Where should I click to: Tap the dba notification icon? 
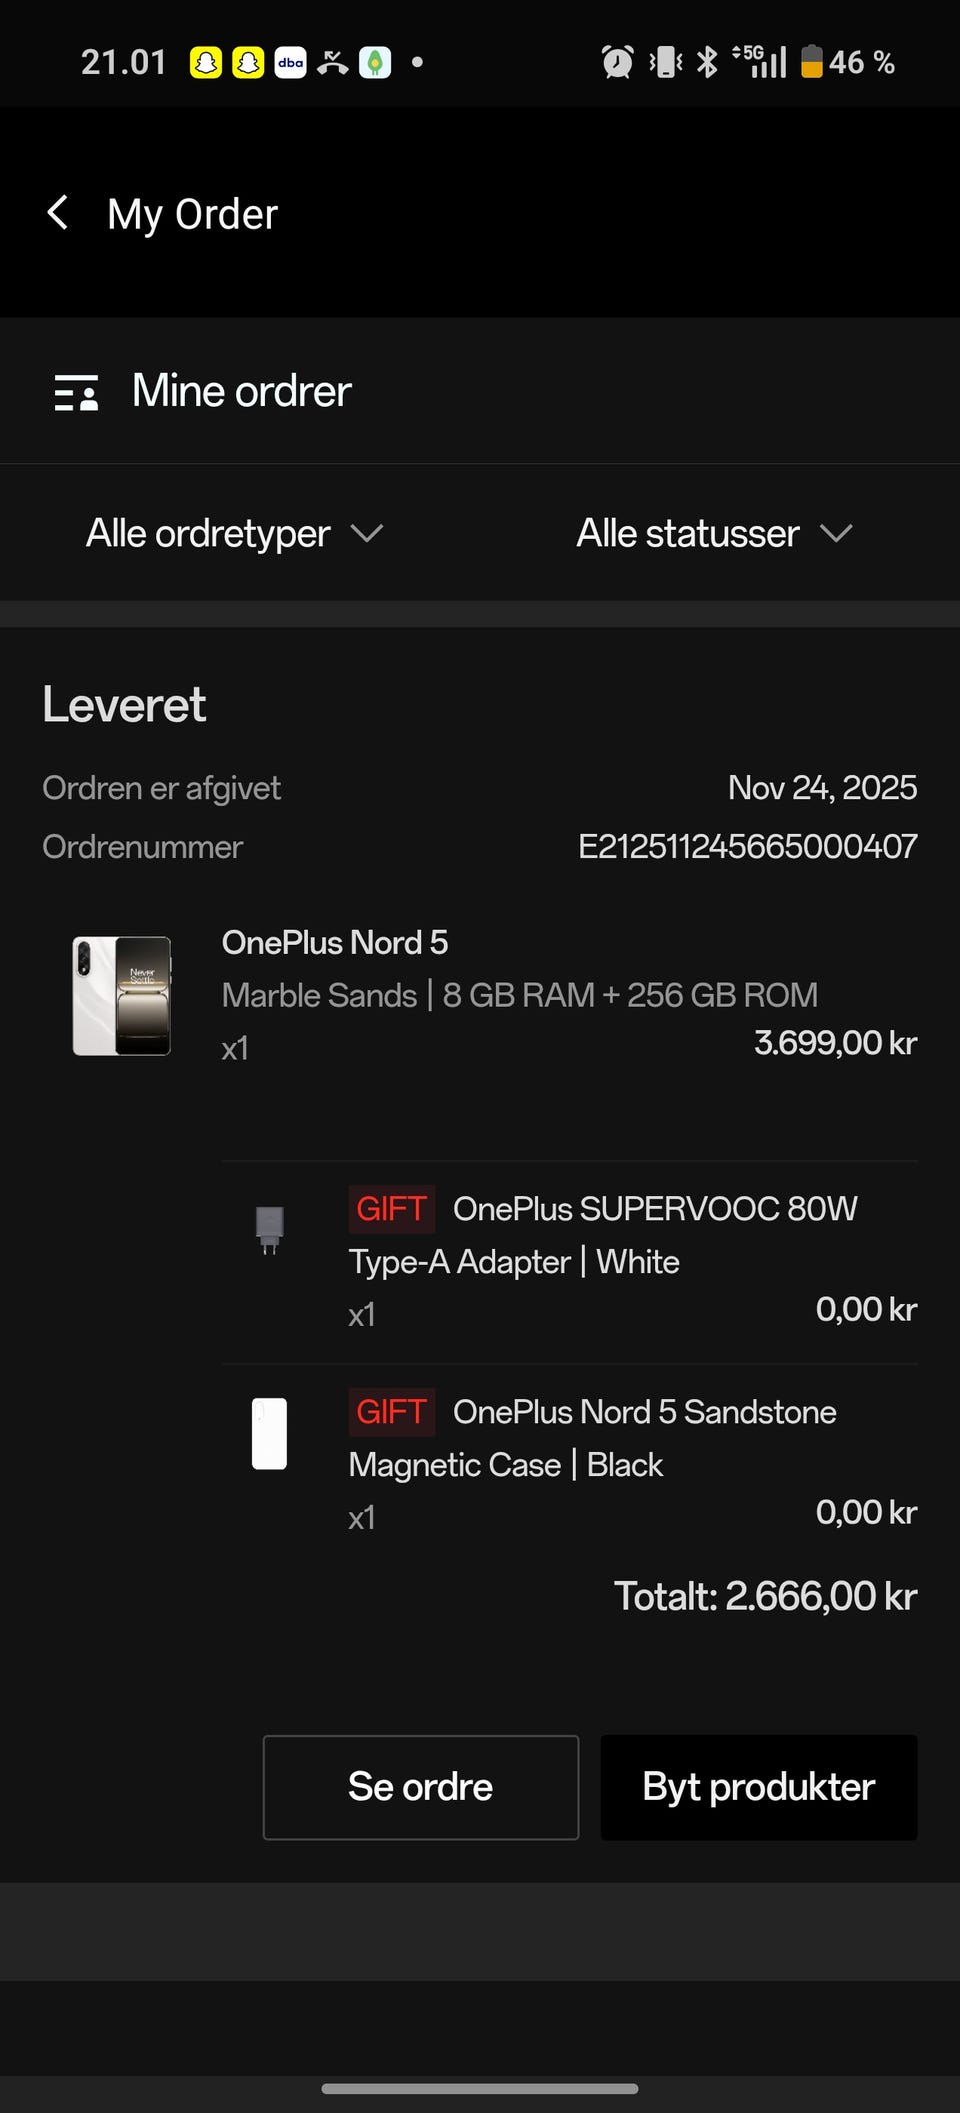pos(290,63)
